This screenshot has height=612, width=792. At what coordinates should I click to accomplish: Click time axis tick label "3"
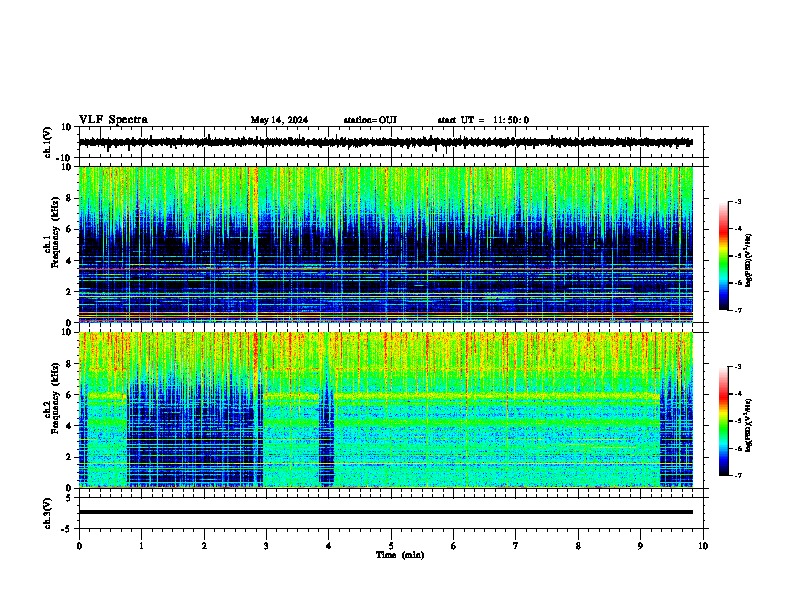266,546
